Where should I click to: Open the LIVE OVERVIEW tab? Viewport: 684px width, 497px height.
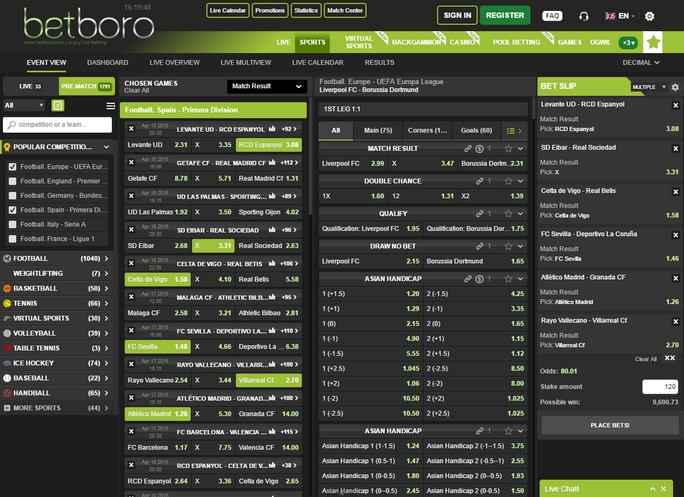[x=174, y=62]
